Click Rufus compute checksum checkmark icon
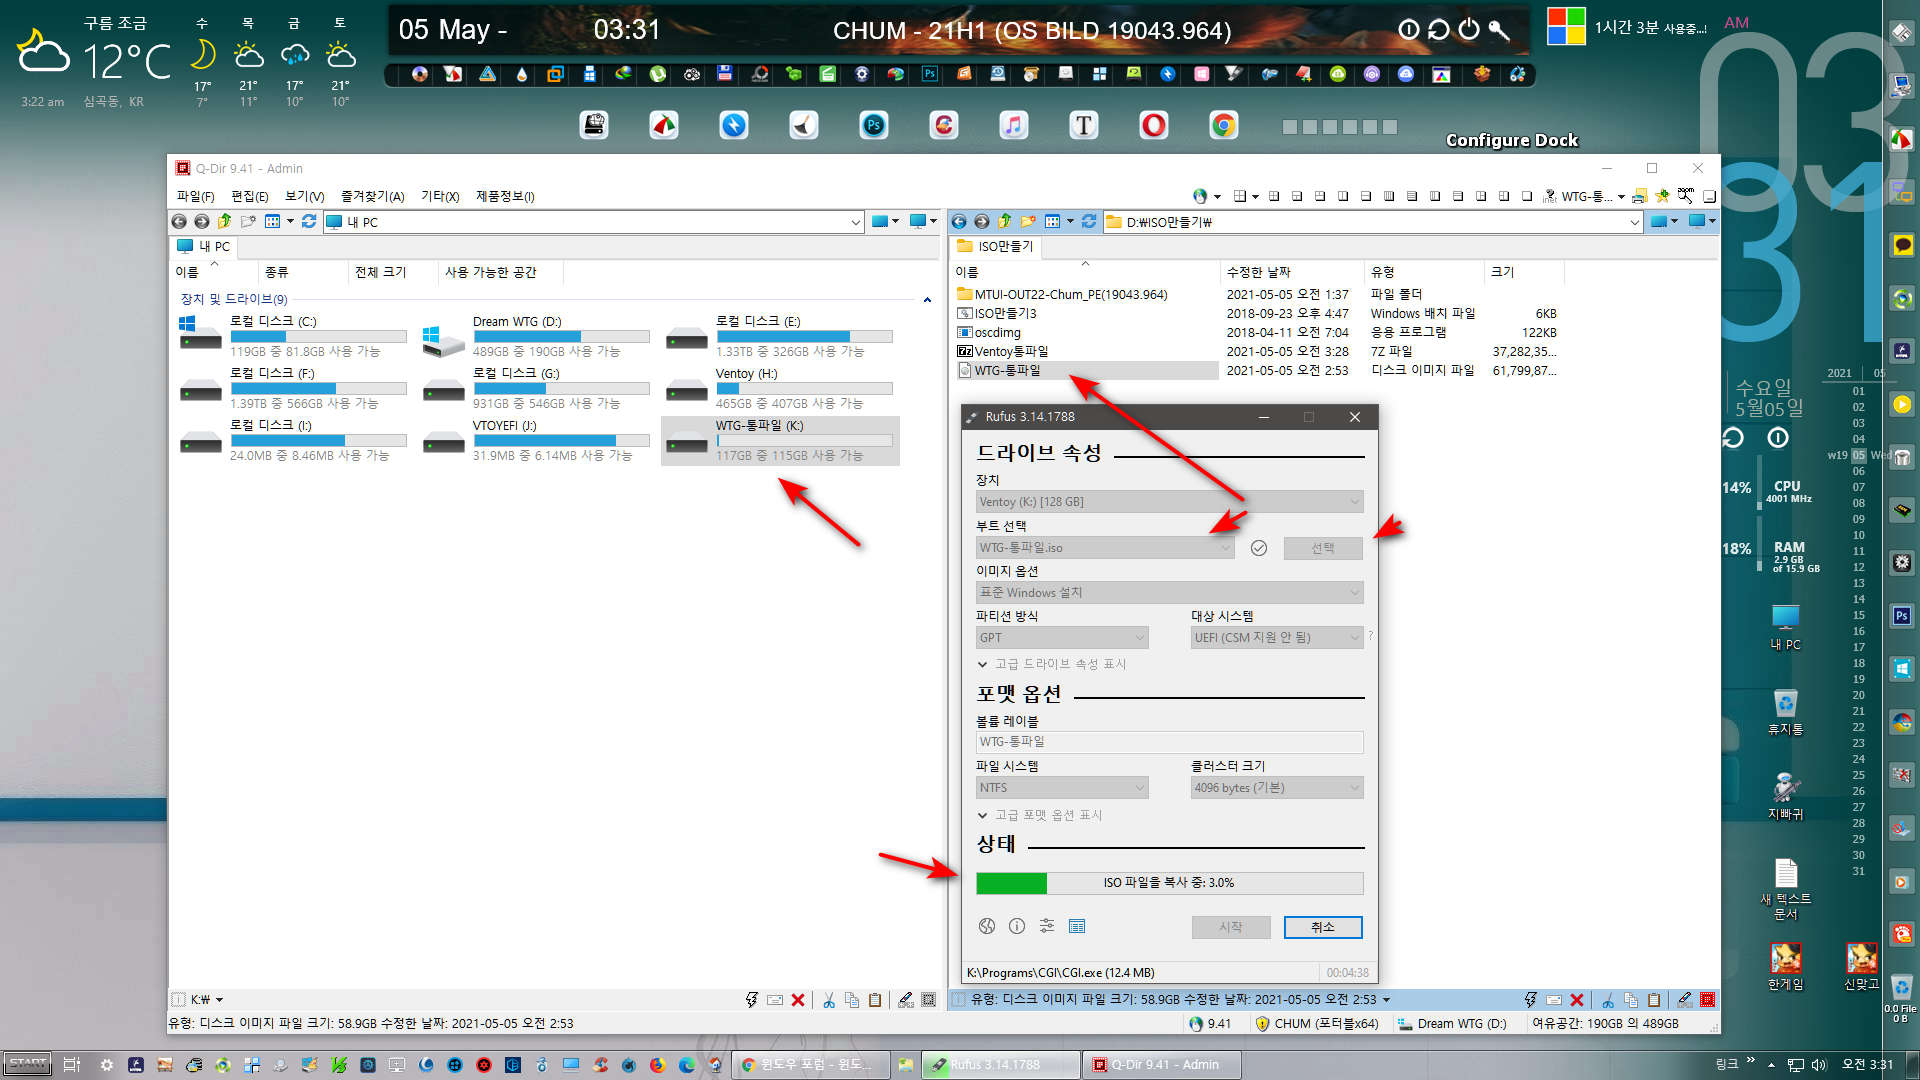The height and width of the screenshot is (1080, 1920). click(1259, 548)
